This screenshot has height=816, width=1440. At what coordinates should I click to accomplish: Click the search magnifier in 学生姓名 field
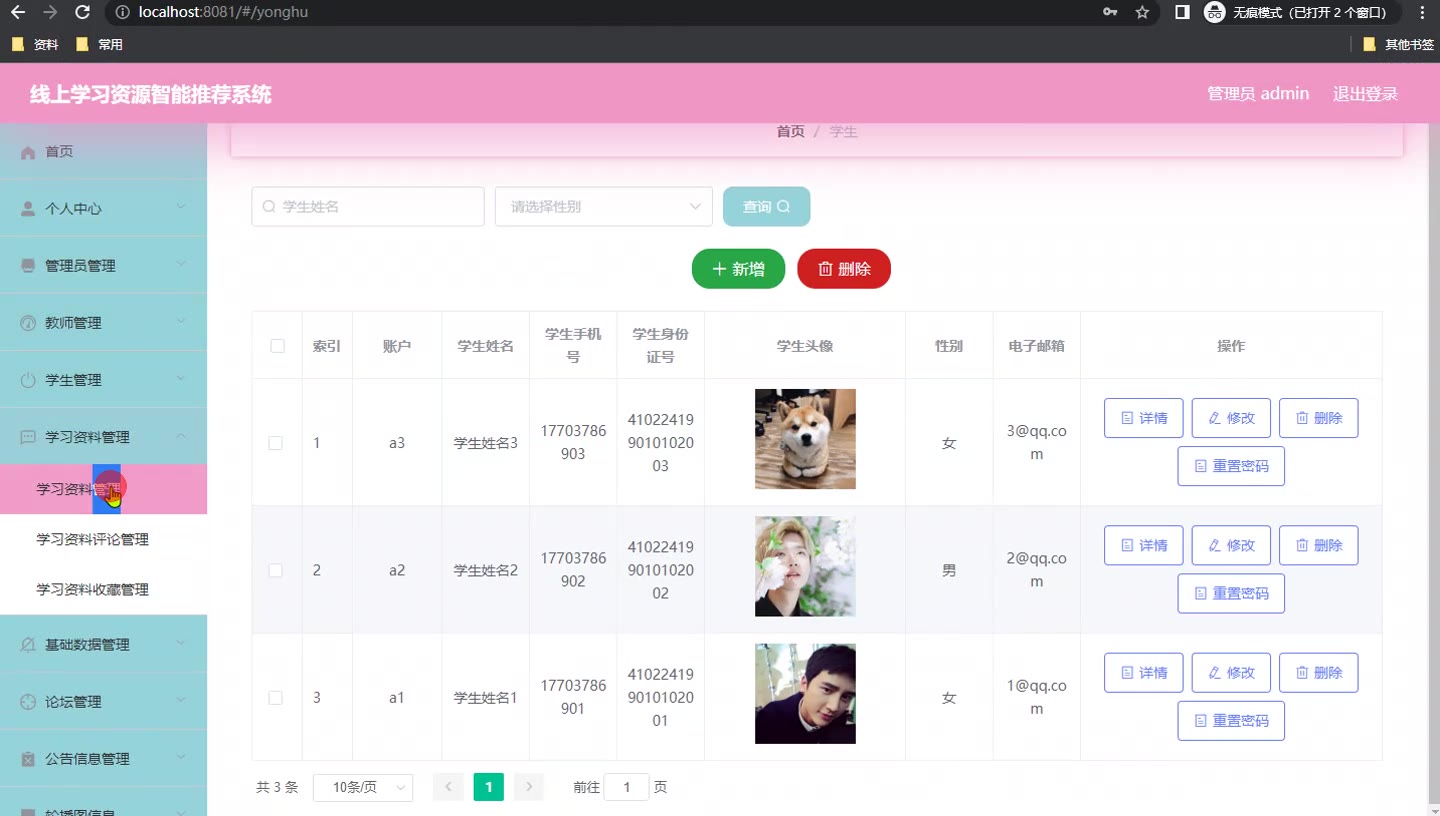point(269,207)
